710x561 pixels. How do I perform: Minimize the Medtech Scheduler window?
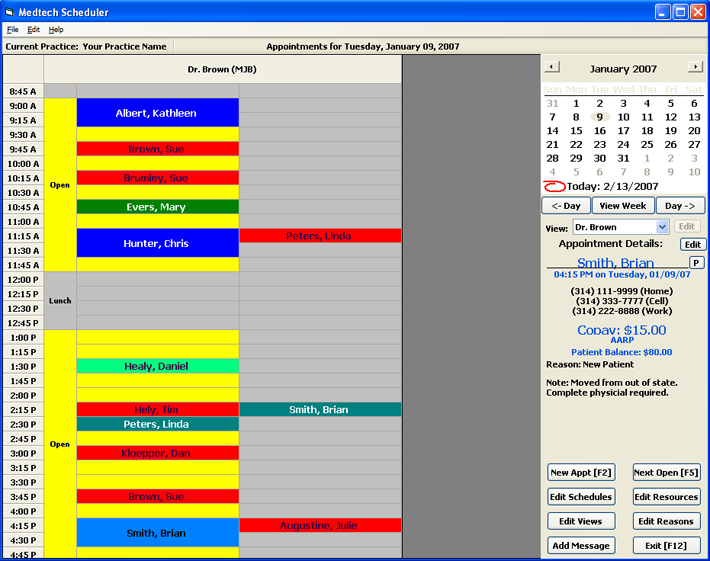(662, 12)
